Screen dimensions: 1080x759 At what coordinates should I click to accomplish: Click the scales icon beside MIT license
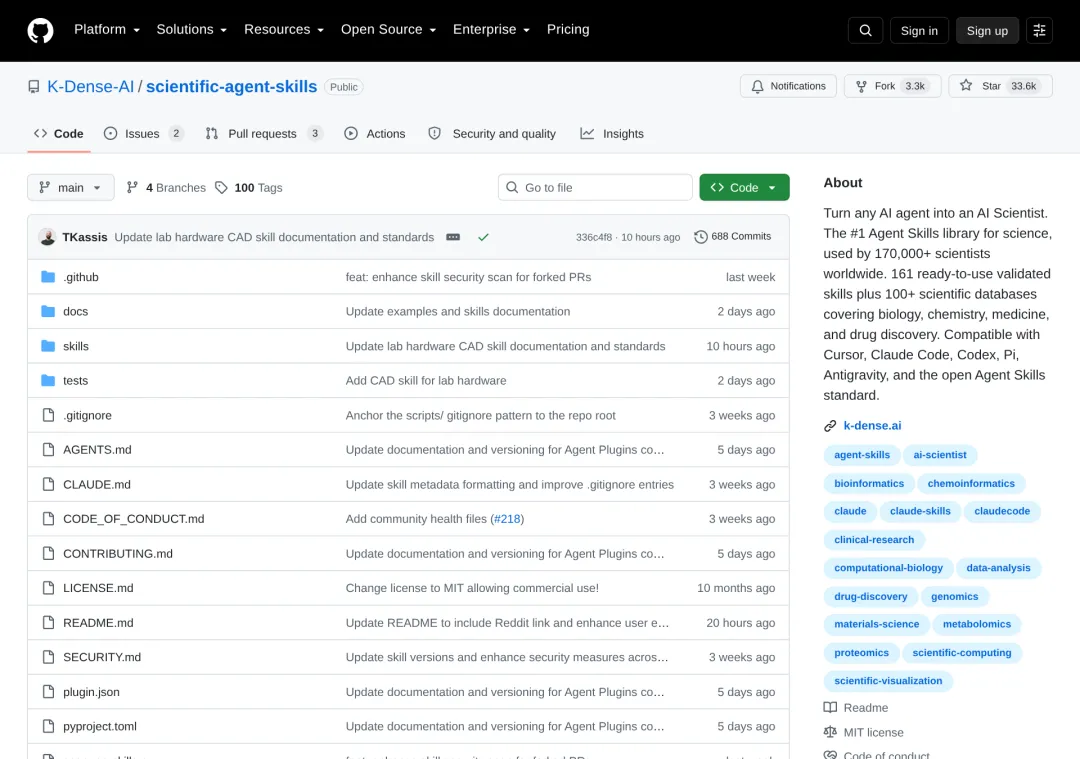pyautogui.click(x=830, y=732)
